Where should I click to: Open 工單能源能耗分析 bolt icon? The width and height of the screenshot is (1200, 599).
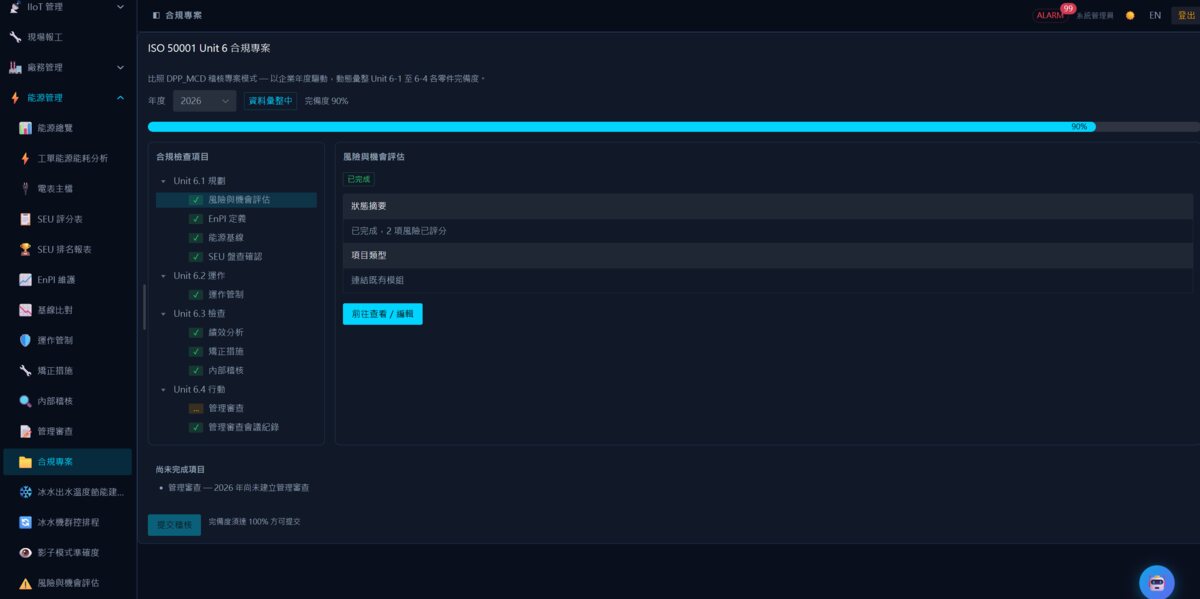[25, 158]
